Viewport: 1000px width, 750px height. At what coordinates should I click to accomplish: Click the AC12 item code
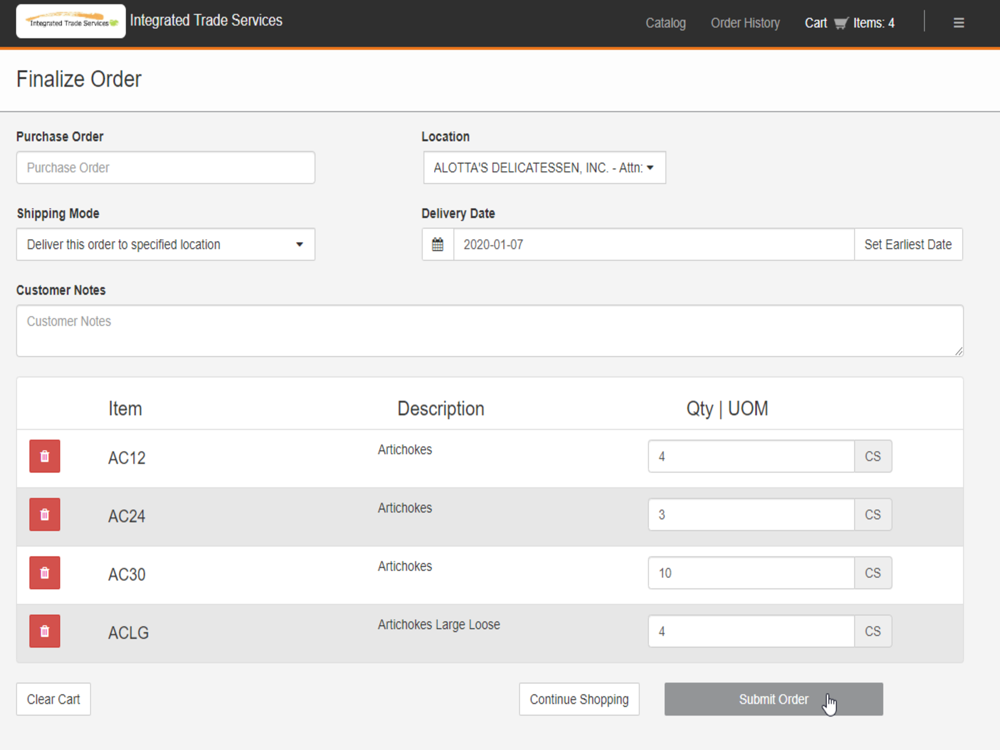pos(127,458)
